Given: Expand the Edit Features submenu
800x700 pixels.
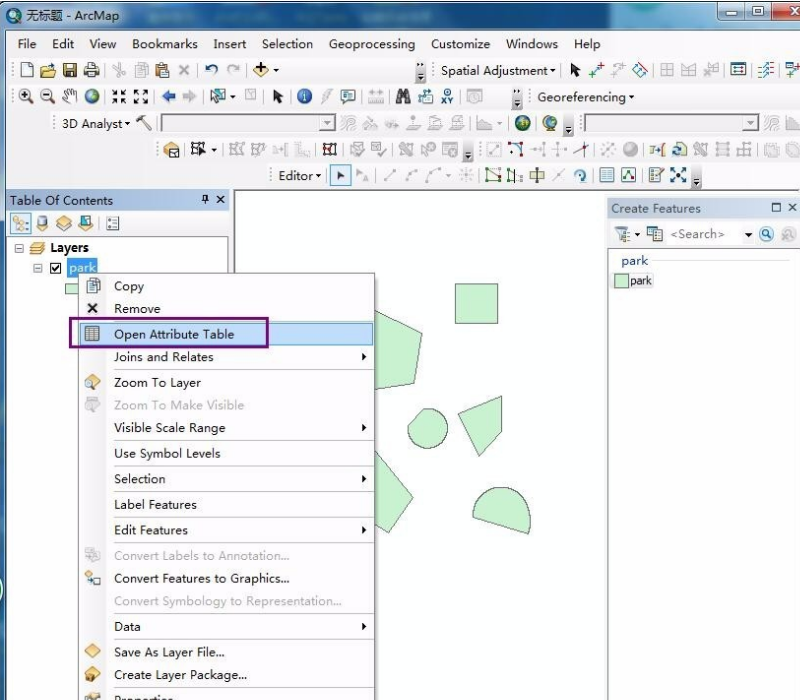Looking at the screenshot, I should click(x=226, y=530).
